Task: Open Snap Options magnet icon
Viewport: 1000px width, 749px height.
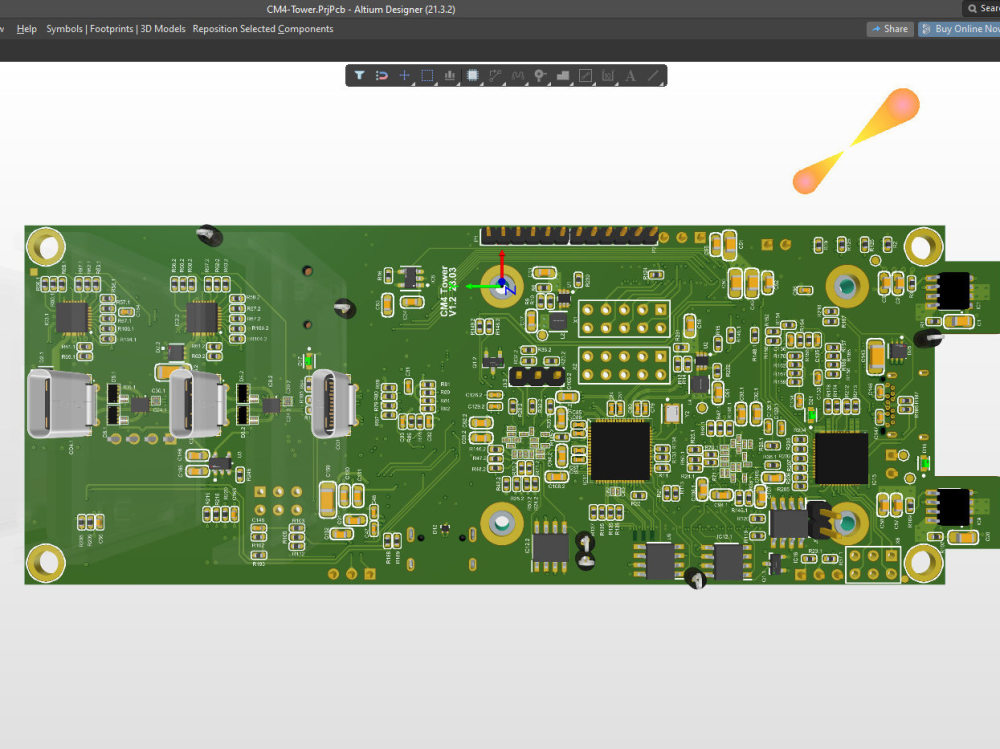Action: click(381, 75)
